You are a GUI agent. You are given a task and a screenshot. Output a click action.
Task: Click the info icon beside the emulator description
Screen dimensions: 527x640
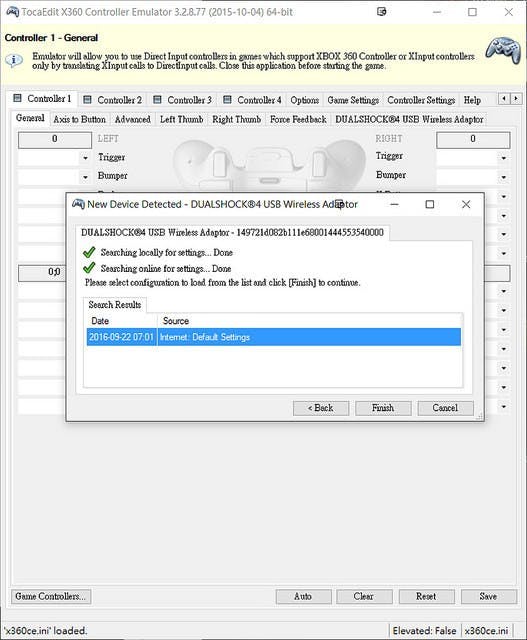pos(14,60)
